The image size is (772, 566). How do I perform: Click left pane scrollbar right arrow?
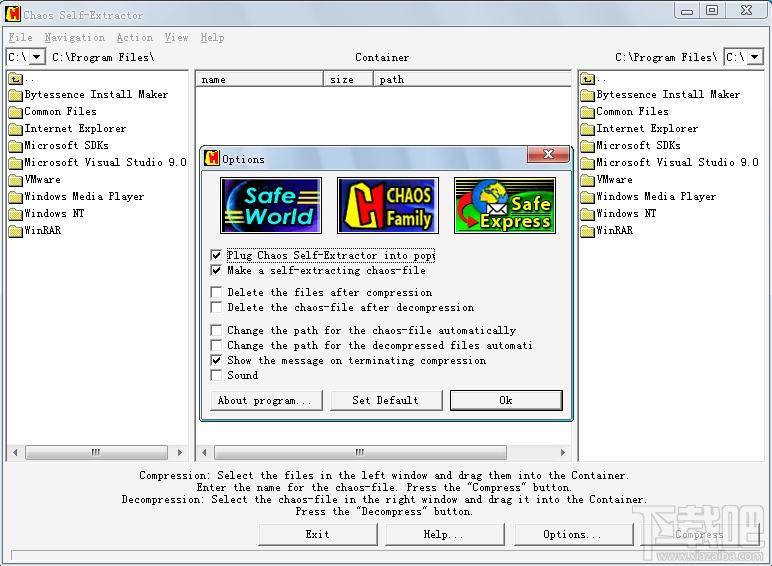[x=180, y=452]
